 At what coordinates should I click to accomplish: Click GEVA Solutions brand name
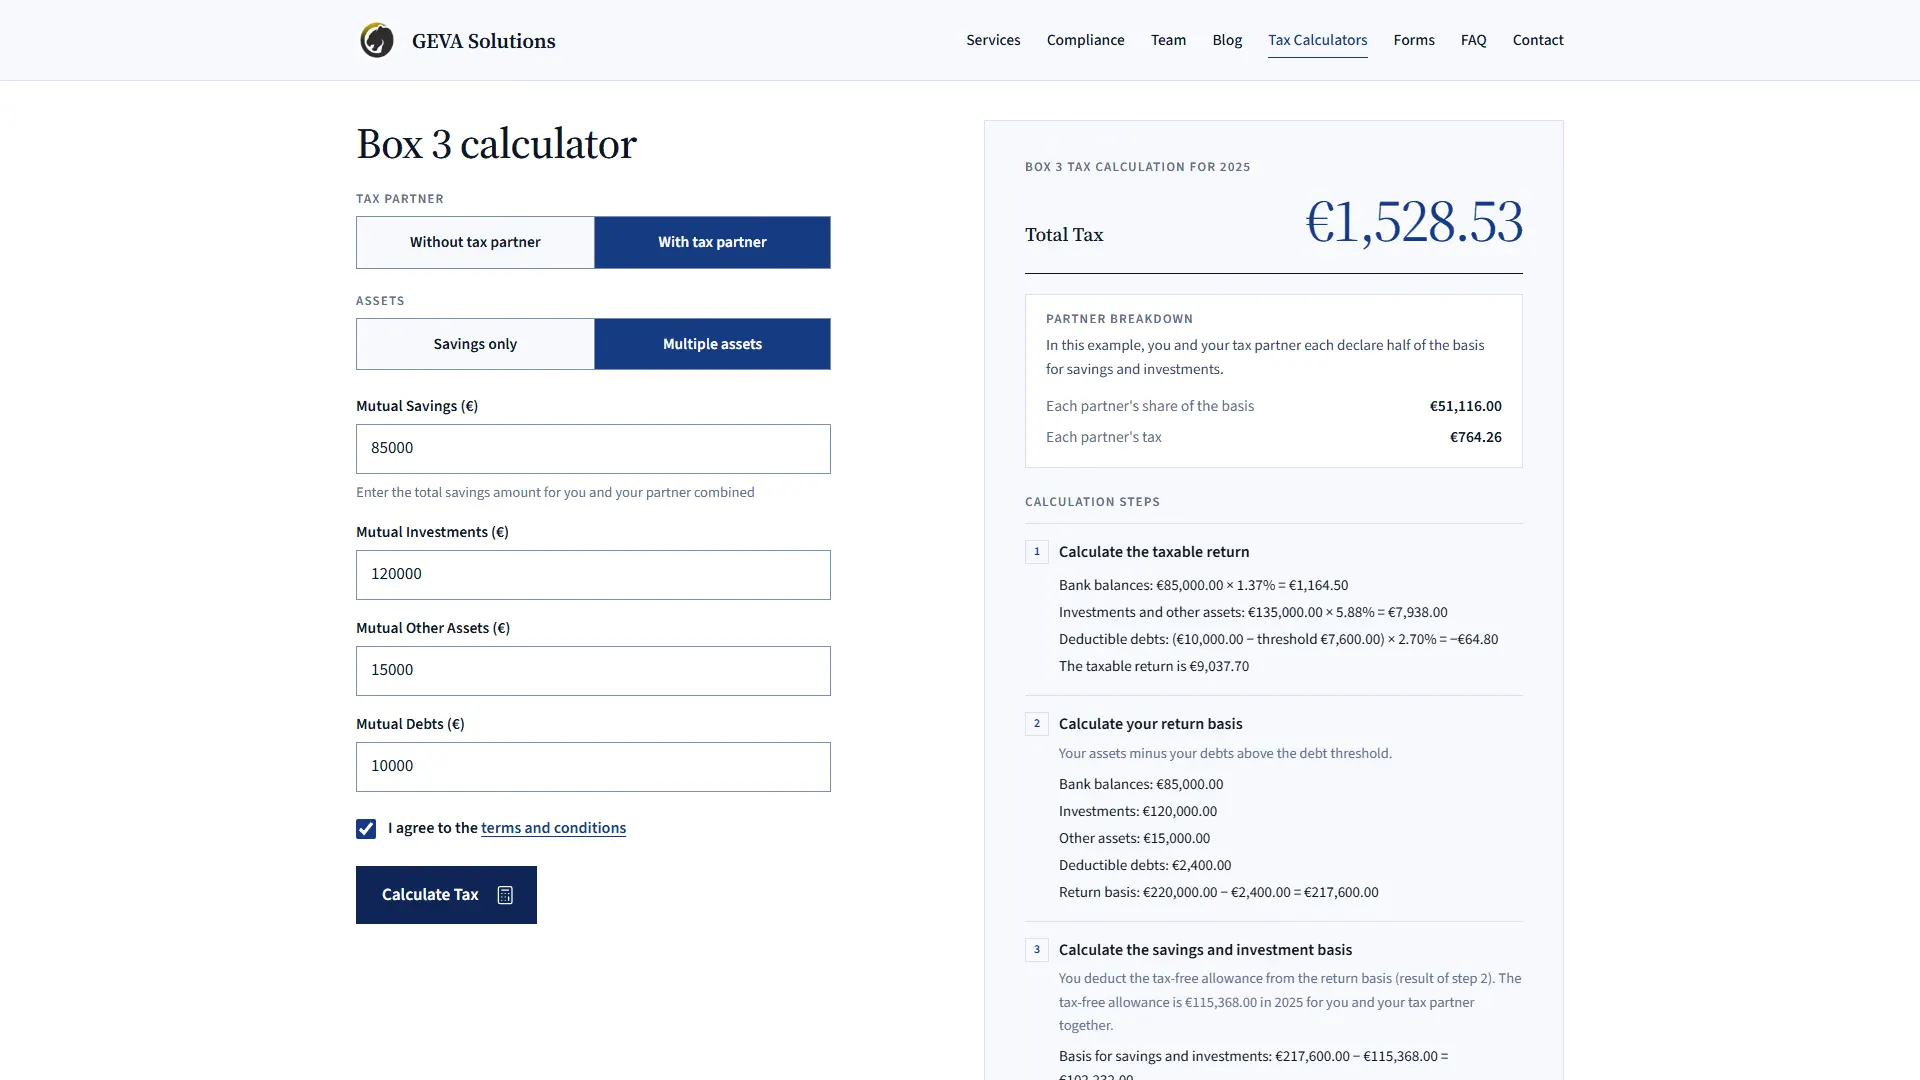(484, 41)
